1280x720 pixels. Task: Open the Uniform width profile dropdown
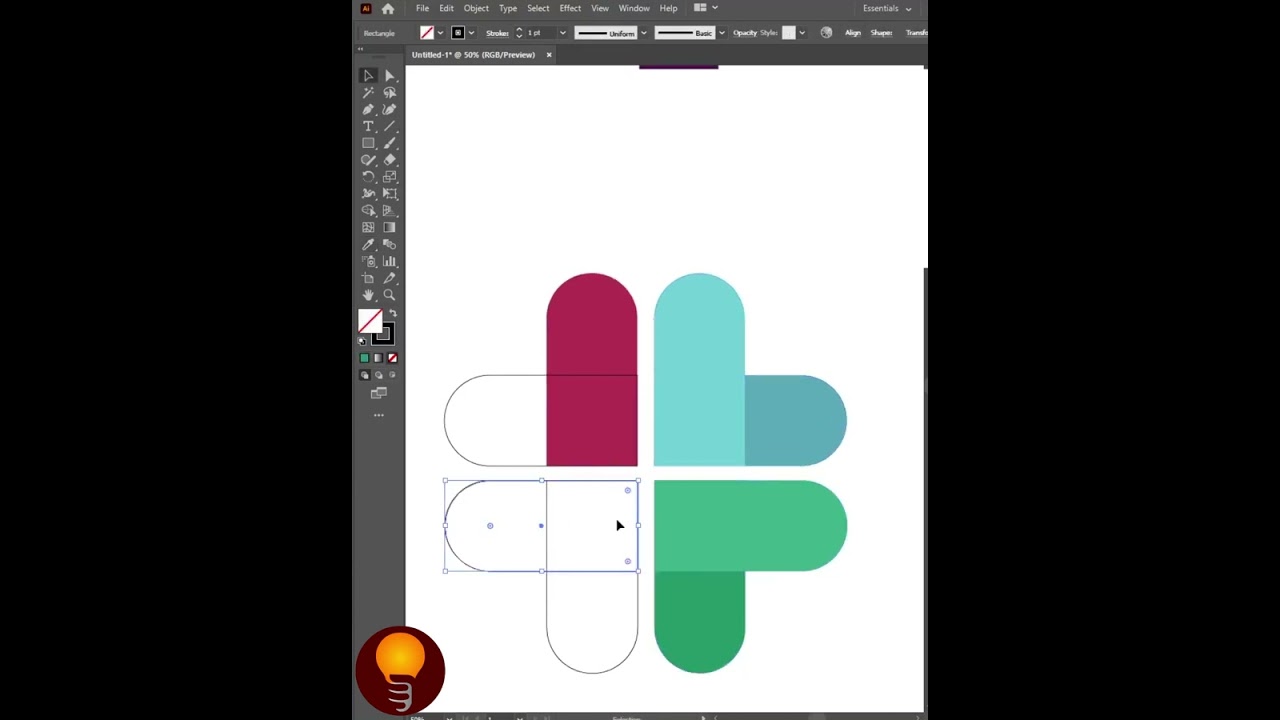(643, 33)
